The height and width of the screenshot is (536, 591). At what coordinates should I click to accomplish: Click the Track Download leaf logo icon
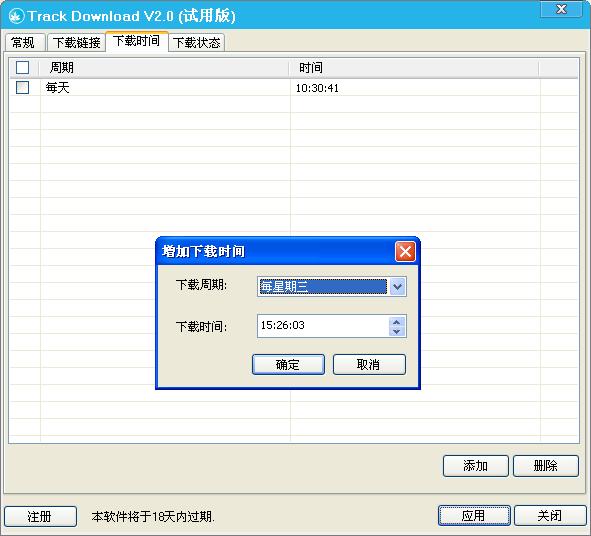[16, 16]
